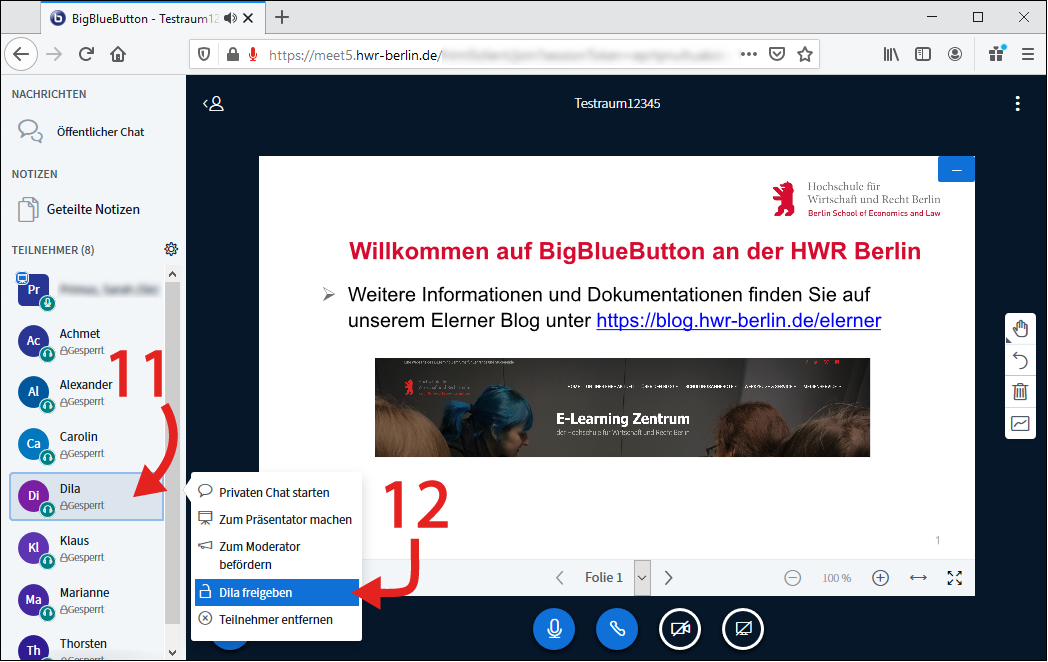Screen dimensions: 1048x662
Task: Select Dila freigeben option
Action: click(x=277, y=592)
